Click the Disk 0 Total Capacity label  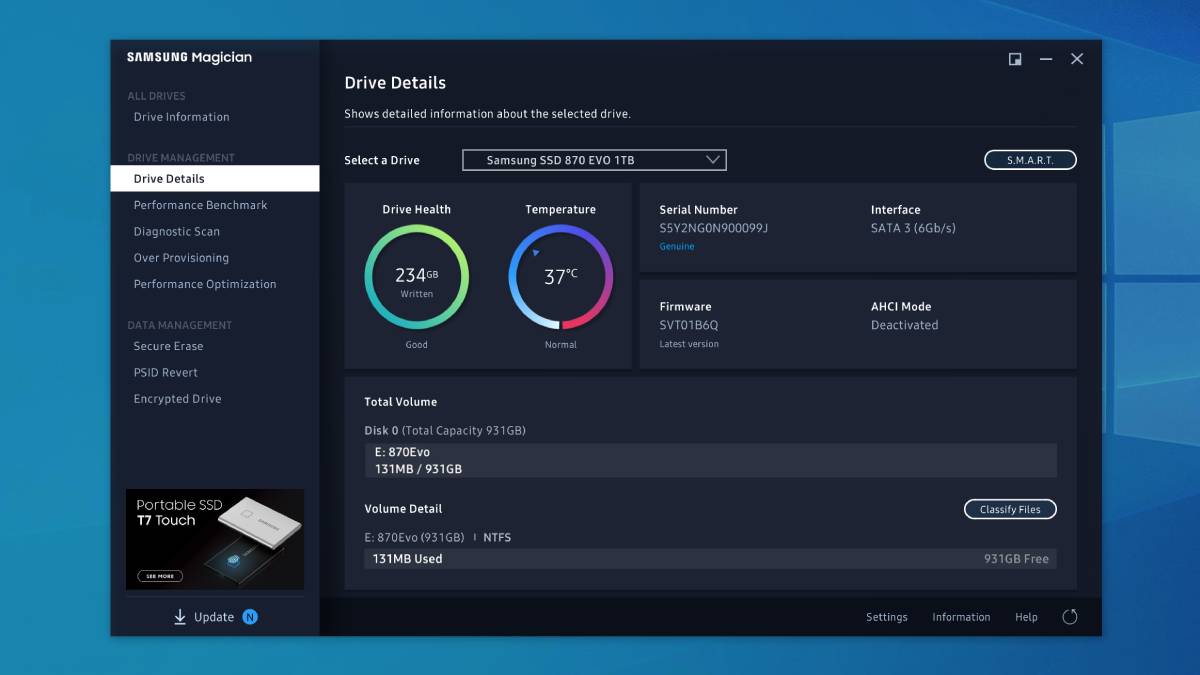pos(445,431)
